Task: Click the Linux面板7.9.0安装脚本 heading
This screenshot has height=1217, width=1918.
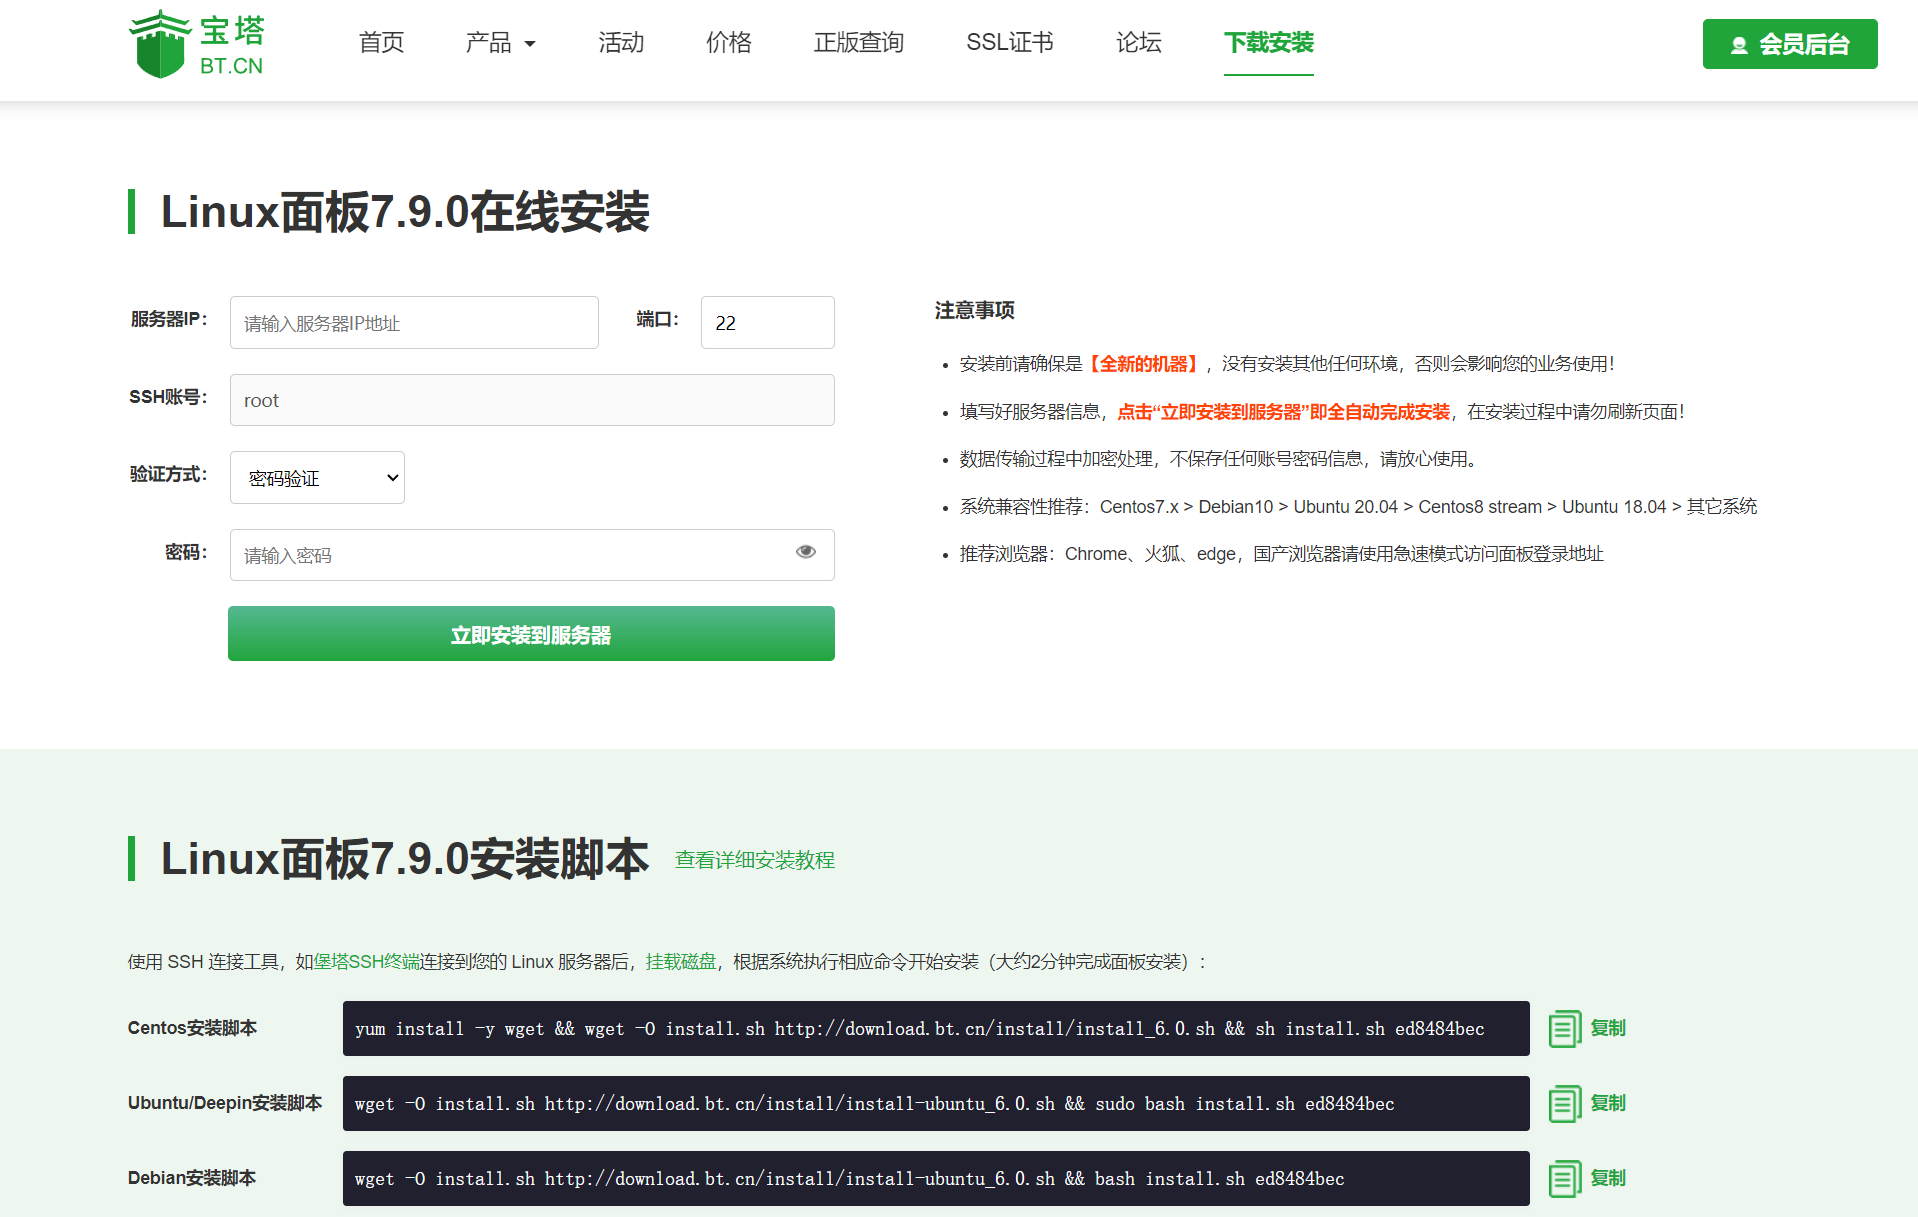Action: 405,859
